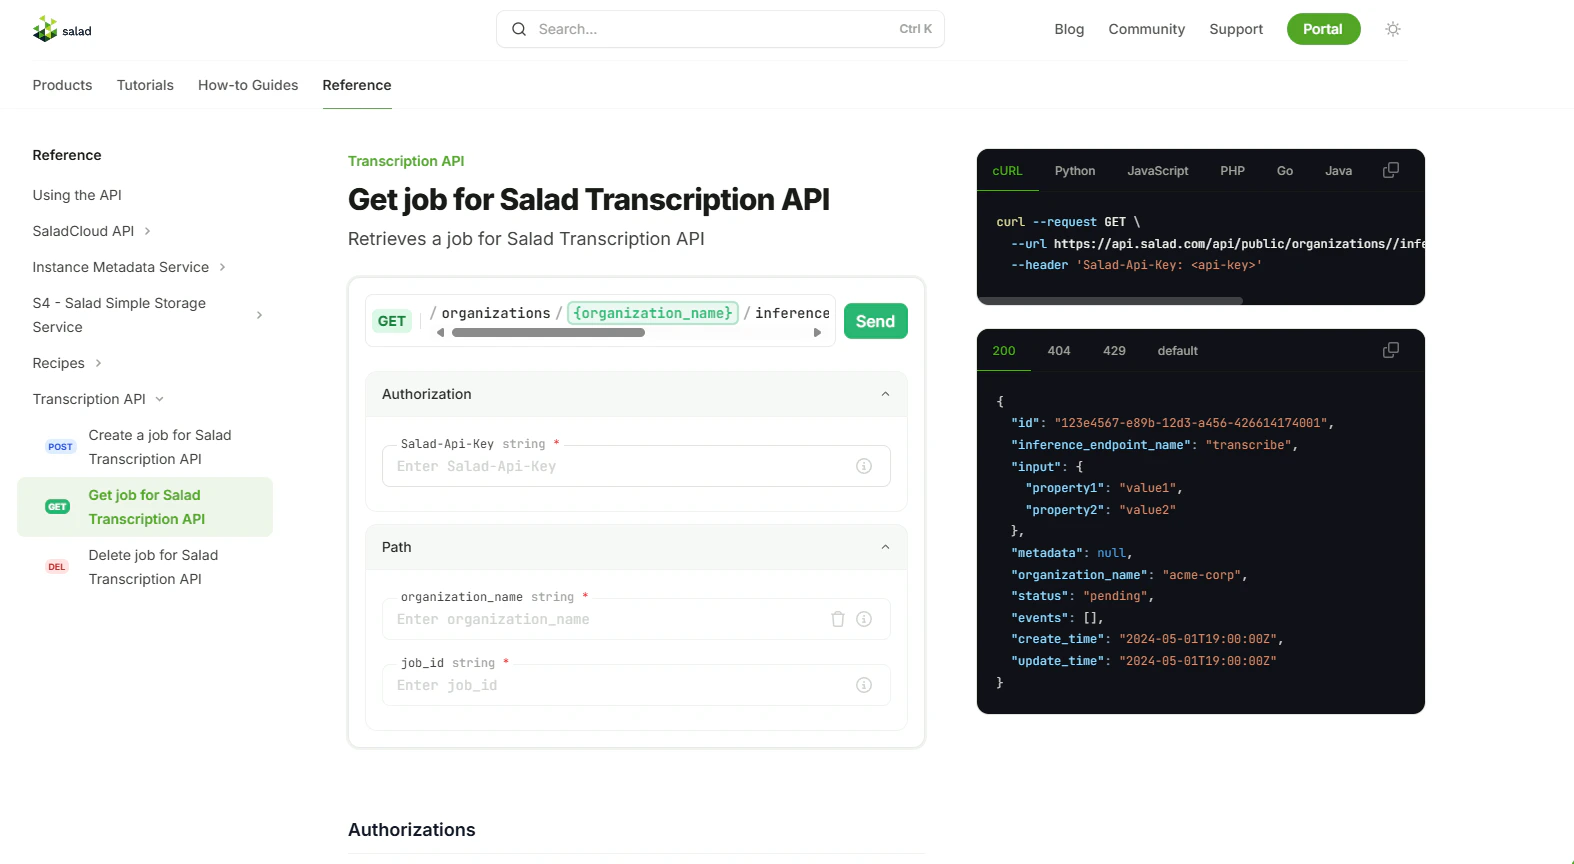Viewport: 1574px width, 864px height.
Task: Expand S4 - Salad Simple Storage Service
Action: click(259, 315)
